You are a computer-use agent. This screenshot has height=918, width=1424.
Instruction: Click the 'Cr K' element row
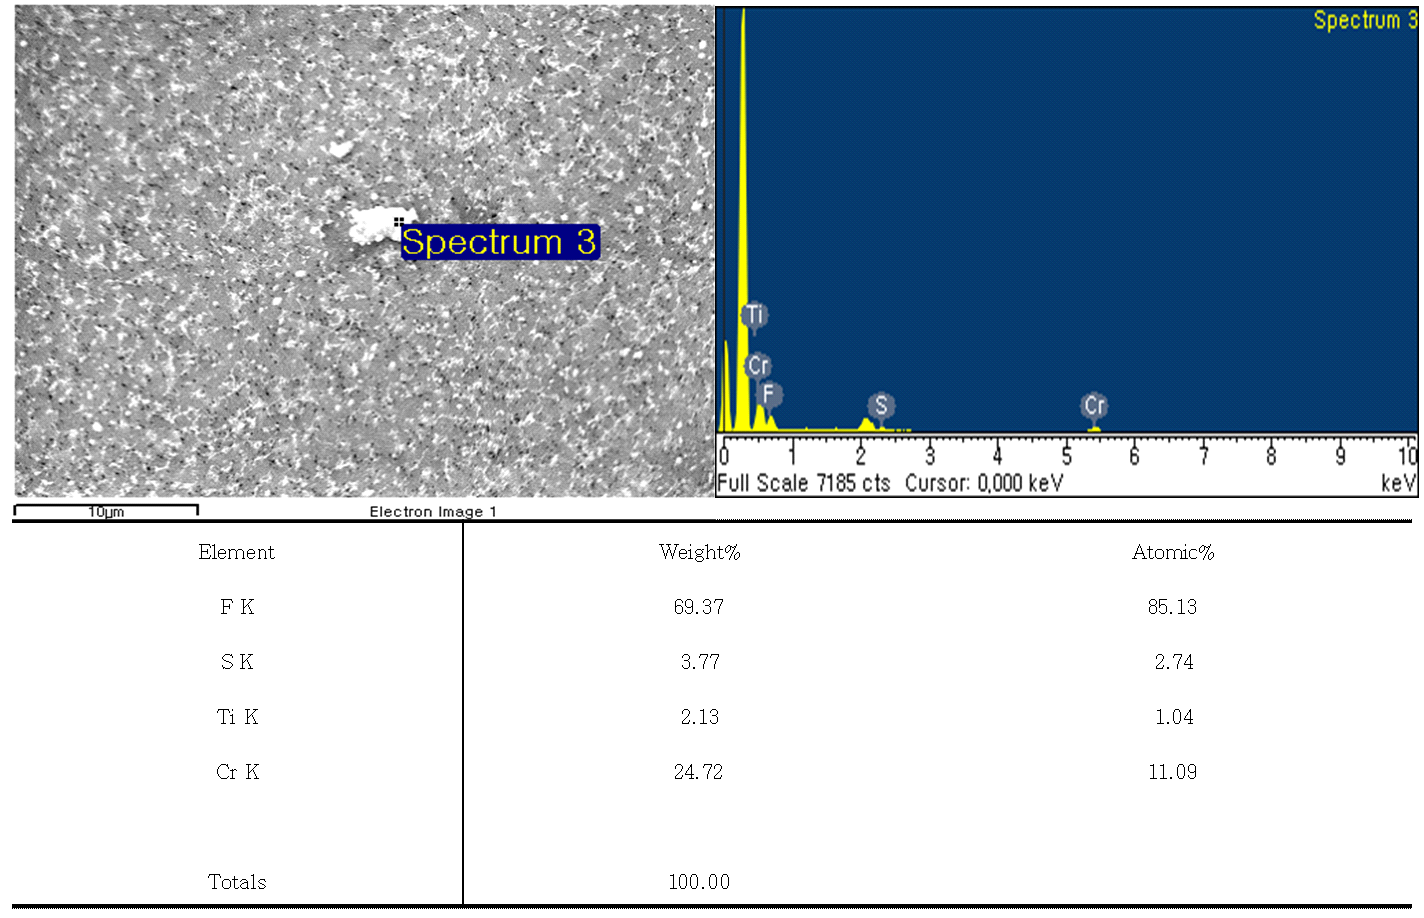pyautogui.click(x=237, y=772)
